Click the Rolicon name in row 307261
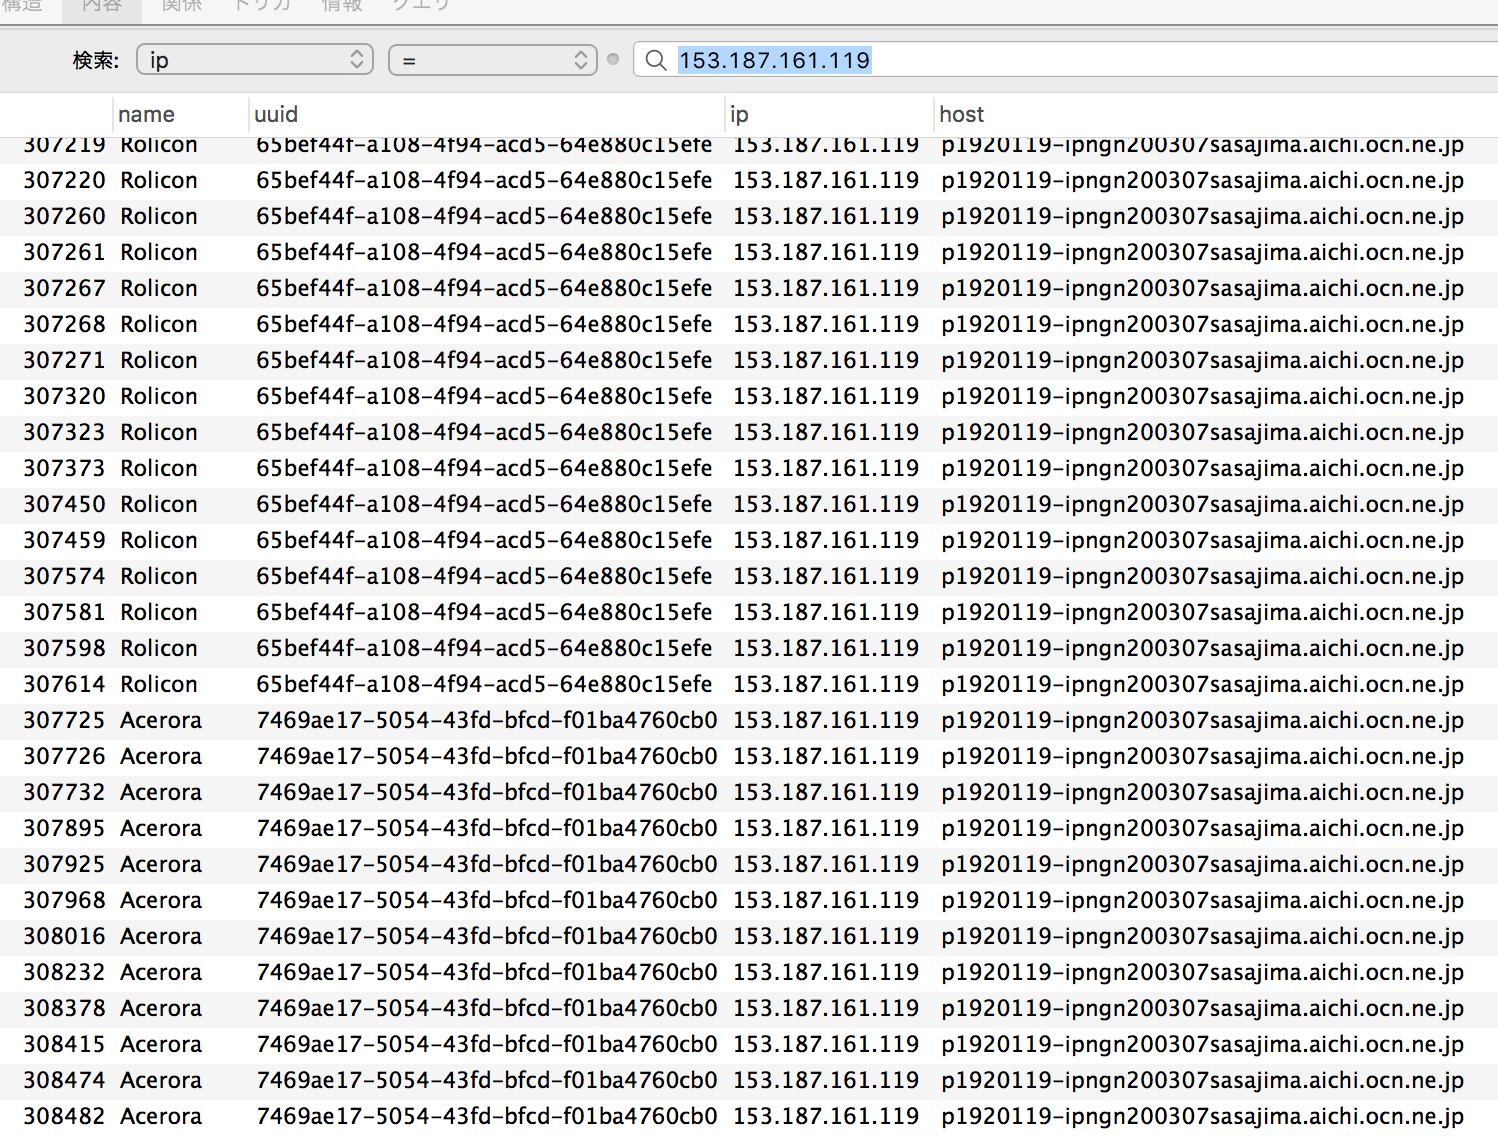 pyautogui.click(x=159, y=252)
